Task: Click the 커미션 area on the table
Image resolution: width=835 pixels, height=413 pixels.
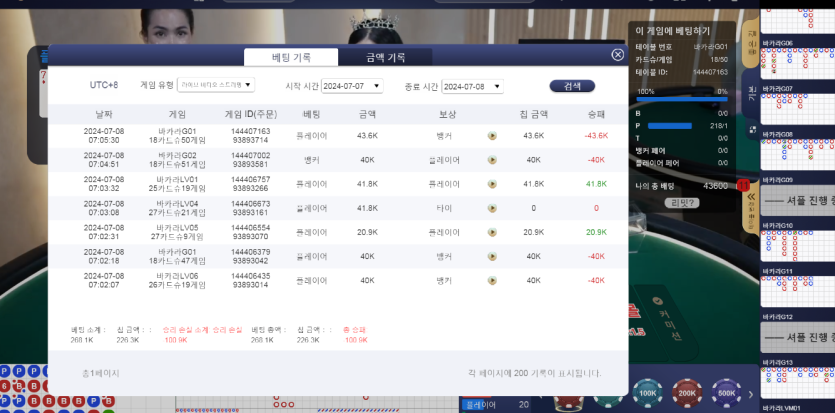Action: pyautogui.click(x=665, y=321)
